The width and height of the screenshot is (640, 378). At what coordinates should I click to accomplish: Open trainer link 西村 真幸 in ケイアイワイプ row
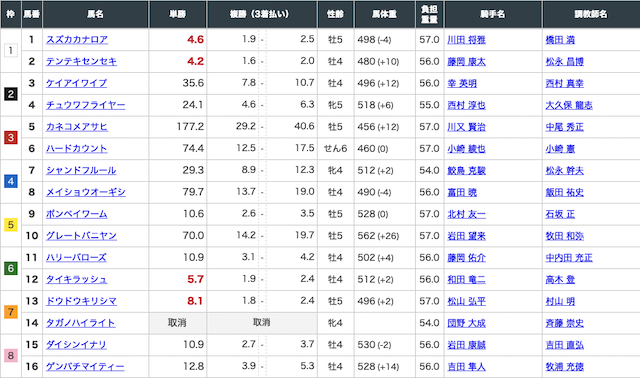pos(564,84)
